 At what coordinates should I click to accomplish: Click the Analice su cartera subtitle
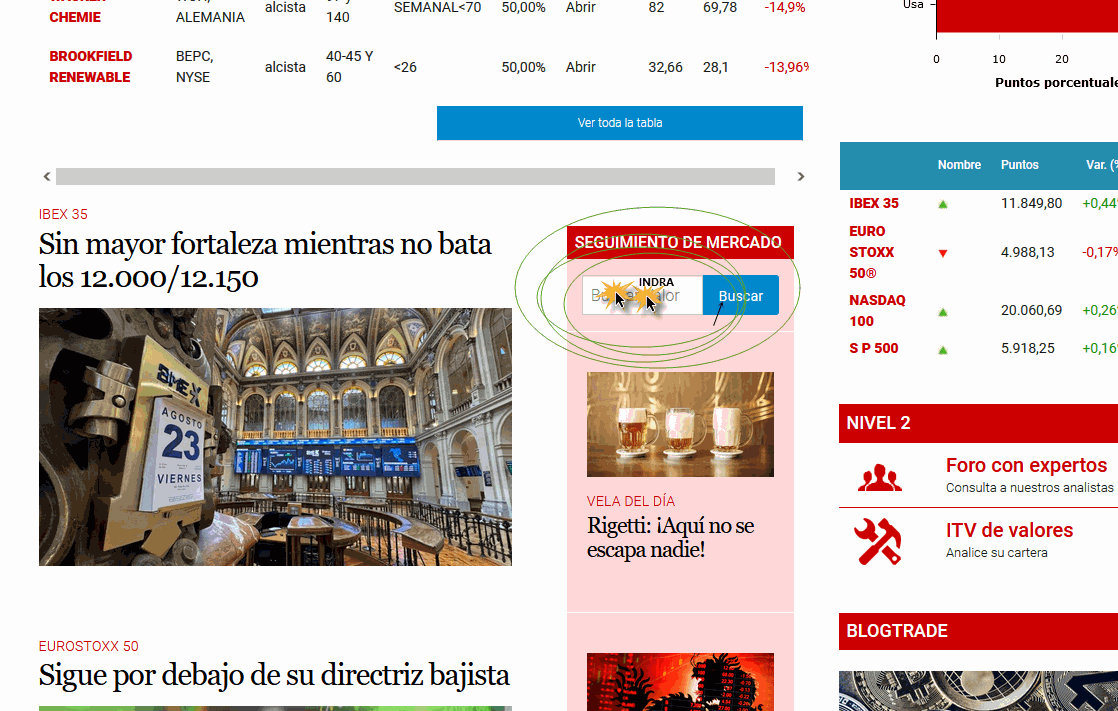tap(997, 553)
